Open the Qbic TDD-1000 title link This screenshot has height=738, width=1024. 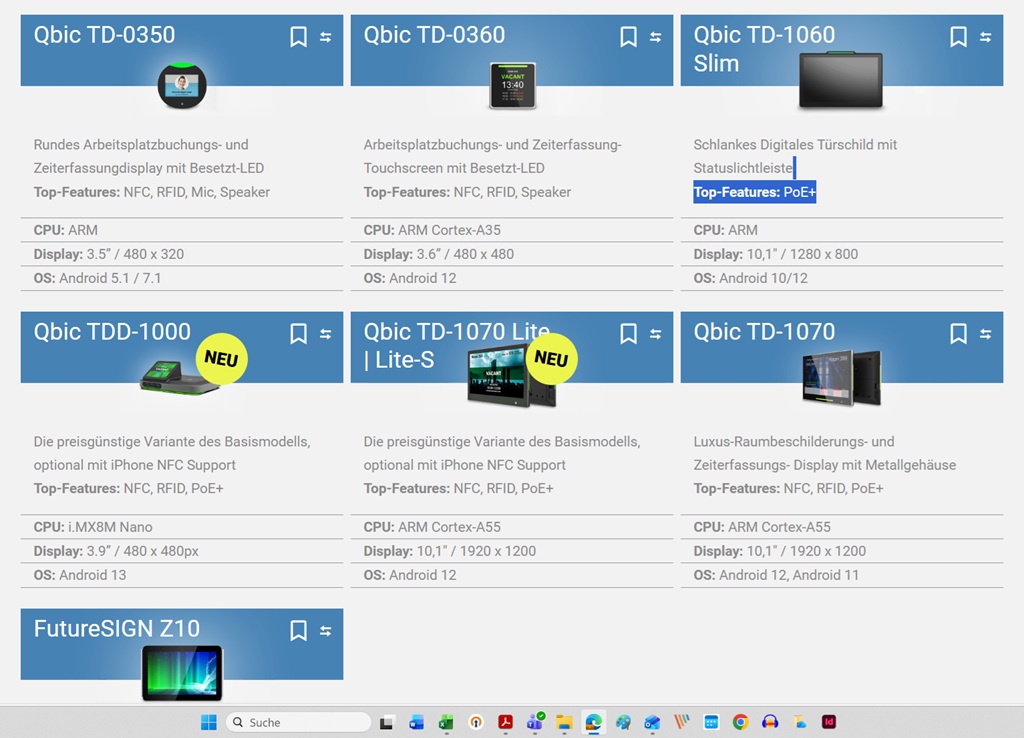pos(112,332)
